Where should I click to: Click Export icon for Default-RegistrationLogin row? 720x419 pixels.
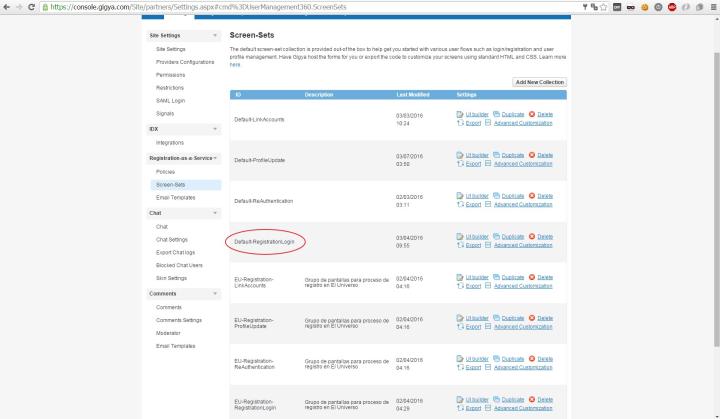click(x=460, y=245)
